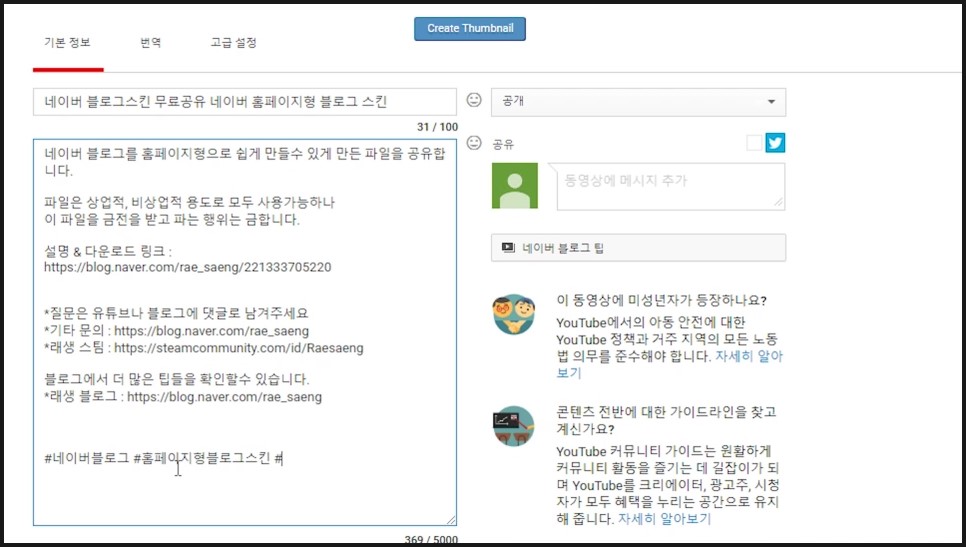Click the 369 / 5000 description counter
The width and height of the screenshot is (966, 547).
431,540
